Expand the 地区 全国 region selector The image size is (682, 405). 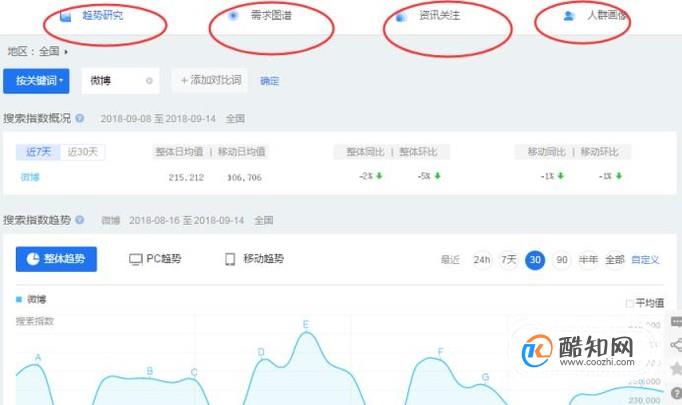click(x=38, y=51)
